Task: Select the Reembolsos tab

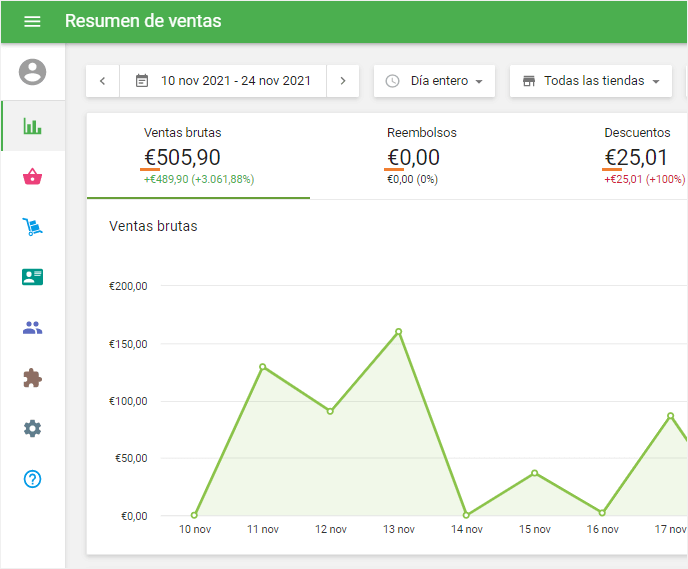Action: coord(421,156)
